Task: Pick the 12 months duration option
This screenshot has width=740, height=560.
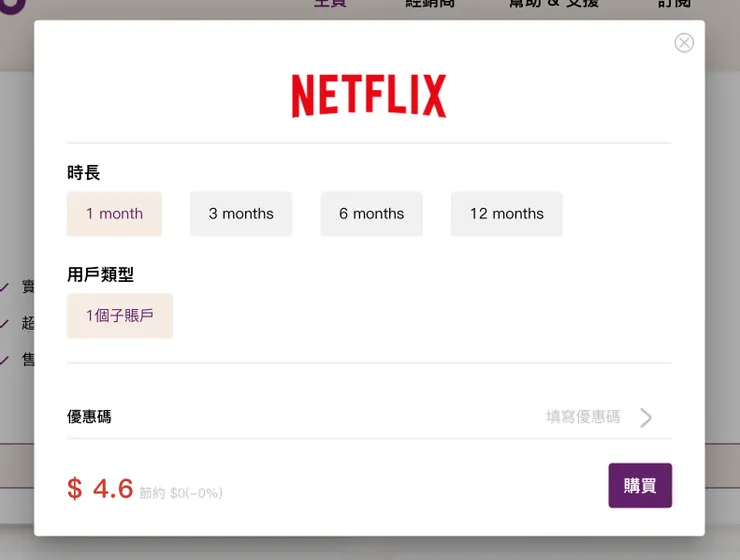Action: [x=506, y=214]
